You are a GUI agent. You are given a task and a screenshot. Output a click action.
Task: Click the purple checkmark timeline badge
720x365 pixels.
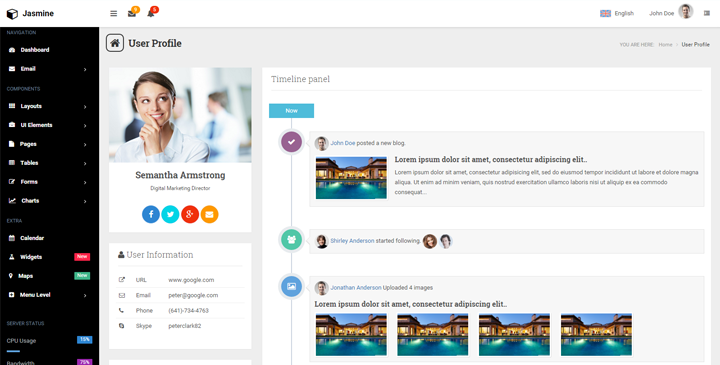(x=291, y=142)
